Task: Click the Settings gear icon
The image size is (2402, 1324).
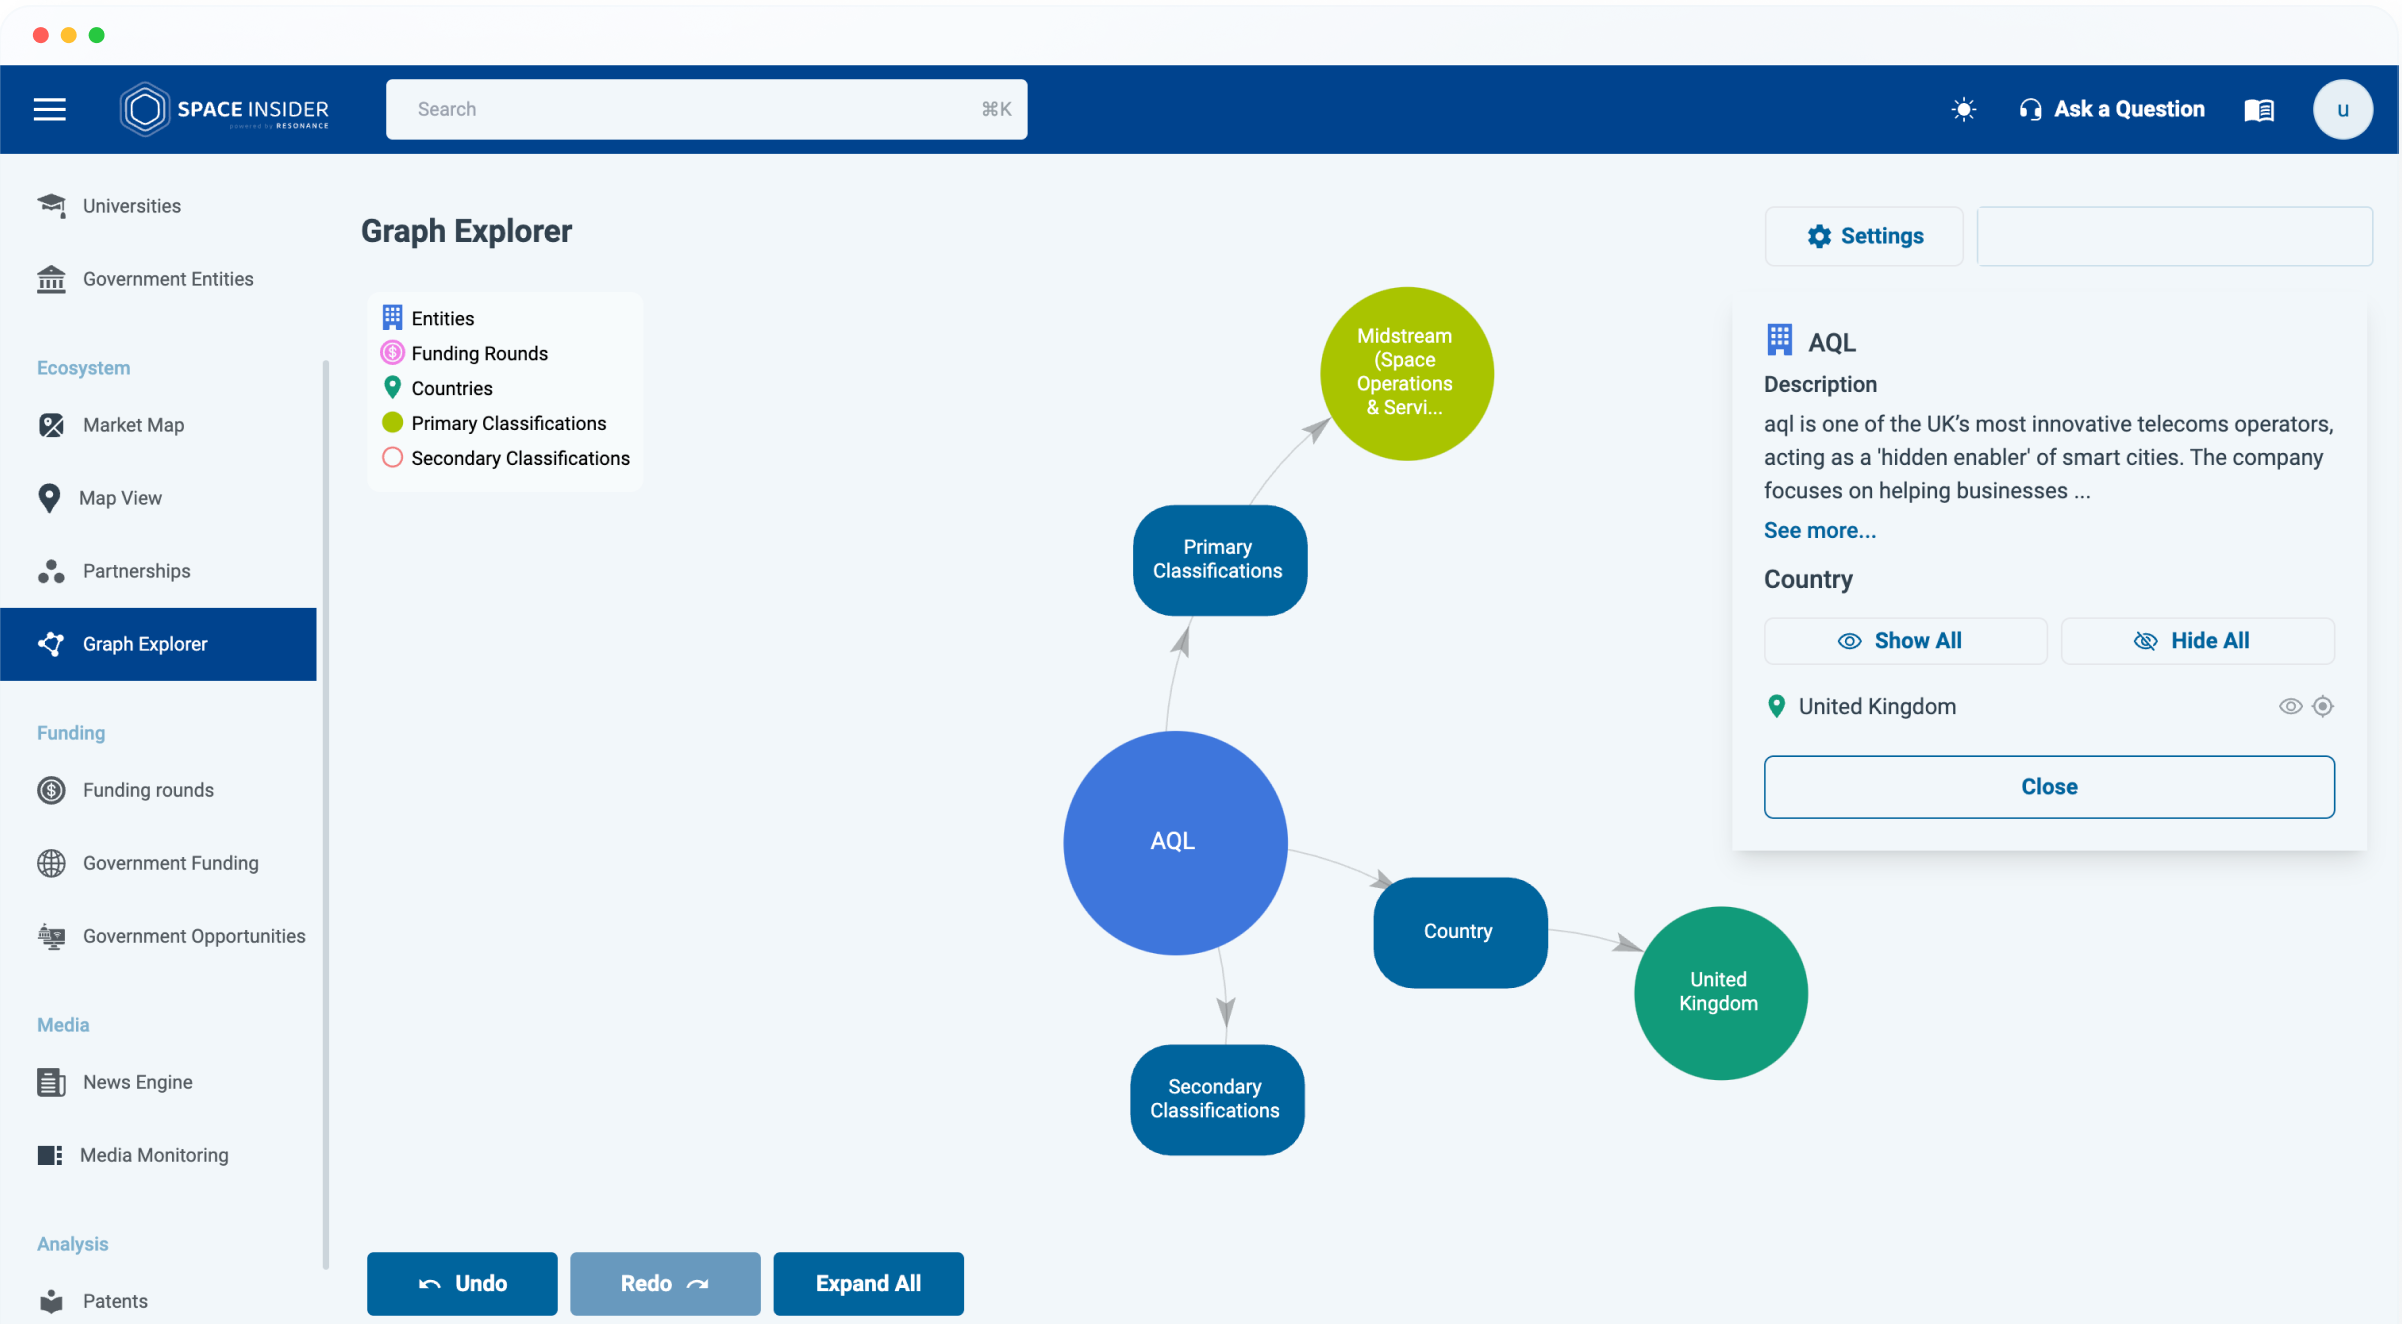Action: [1819, 236]
